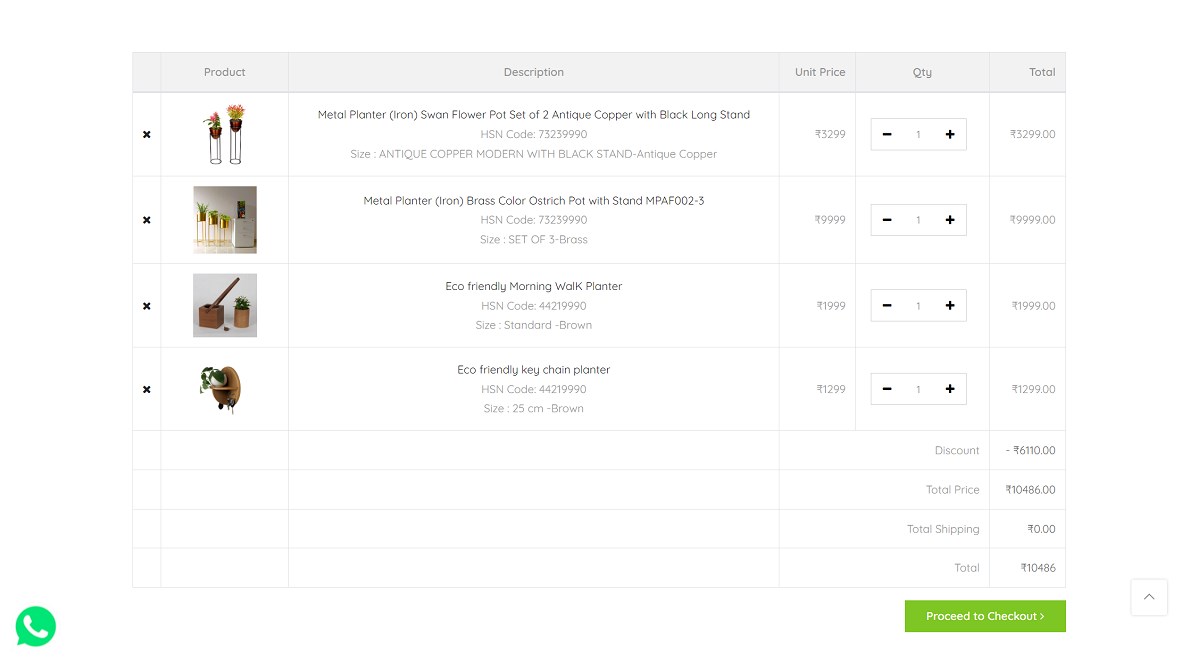
Task: Add one more Morning Walk Planter
Action: (x=950, y=306)
